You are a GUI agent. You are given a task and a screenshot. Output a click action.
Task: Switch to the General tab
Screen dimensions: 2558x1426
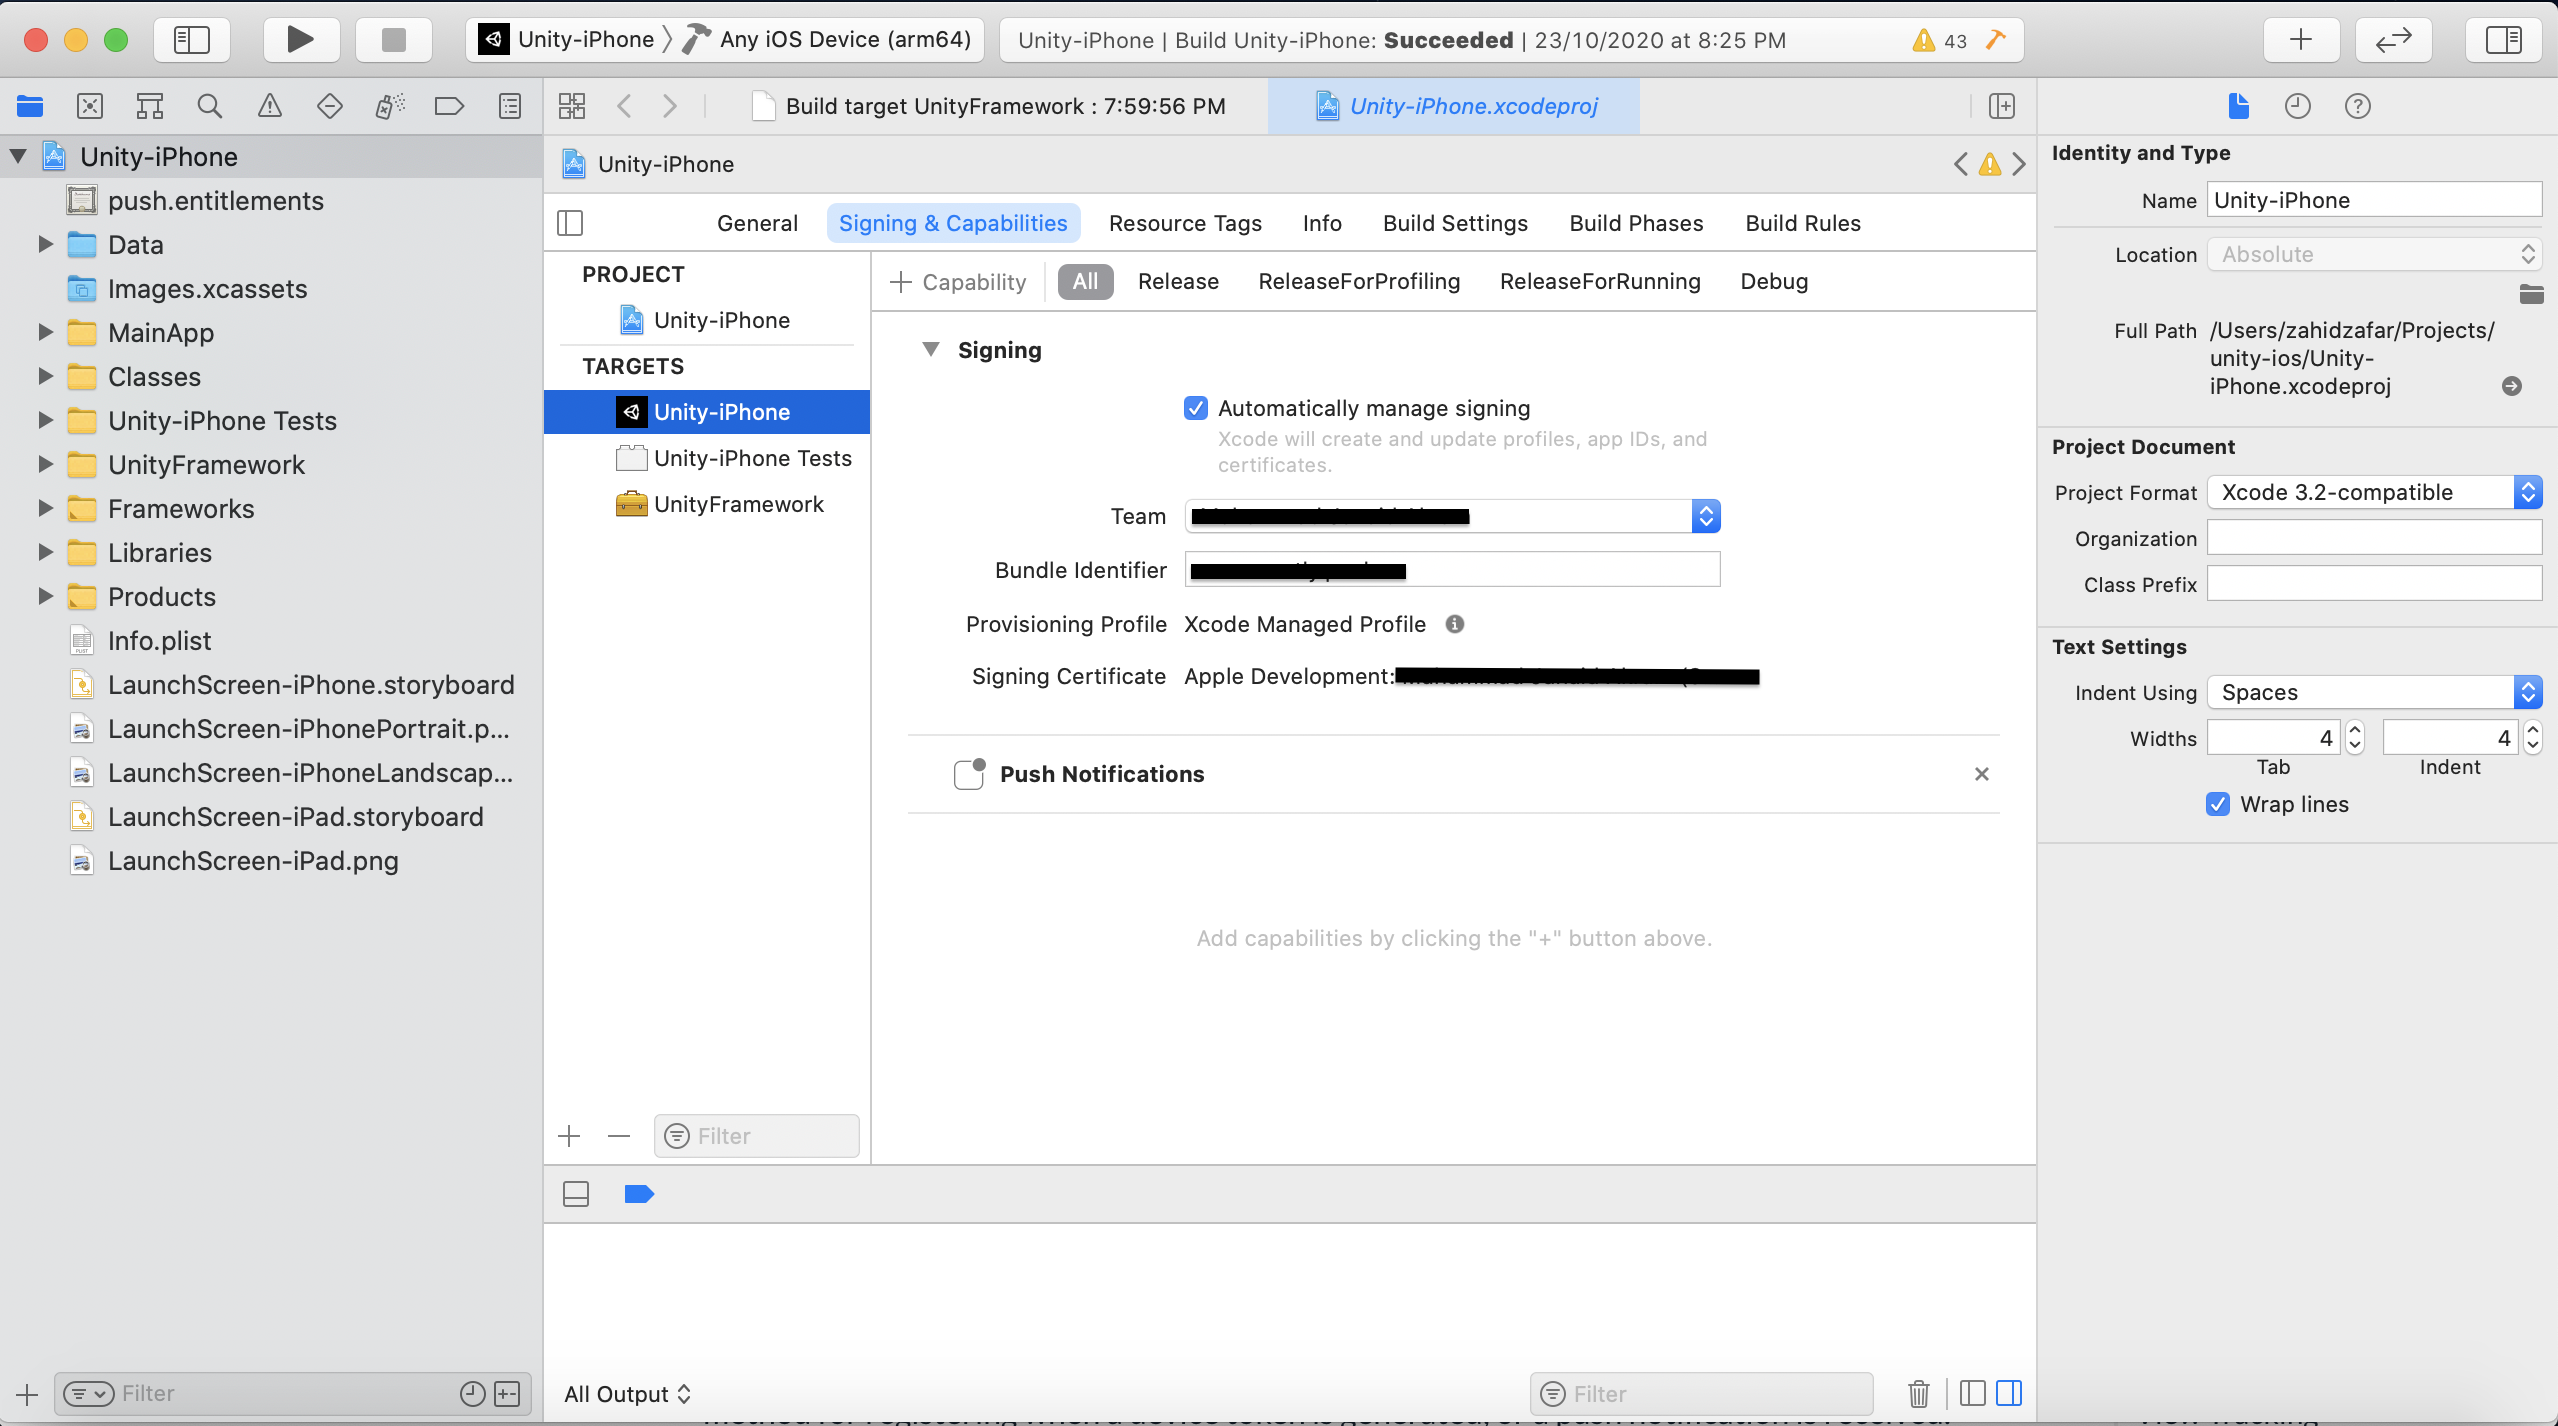pyautogui.click(x=757, y=223)
